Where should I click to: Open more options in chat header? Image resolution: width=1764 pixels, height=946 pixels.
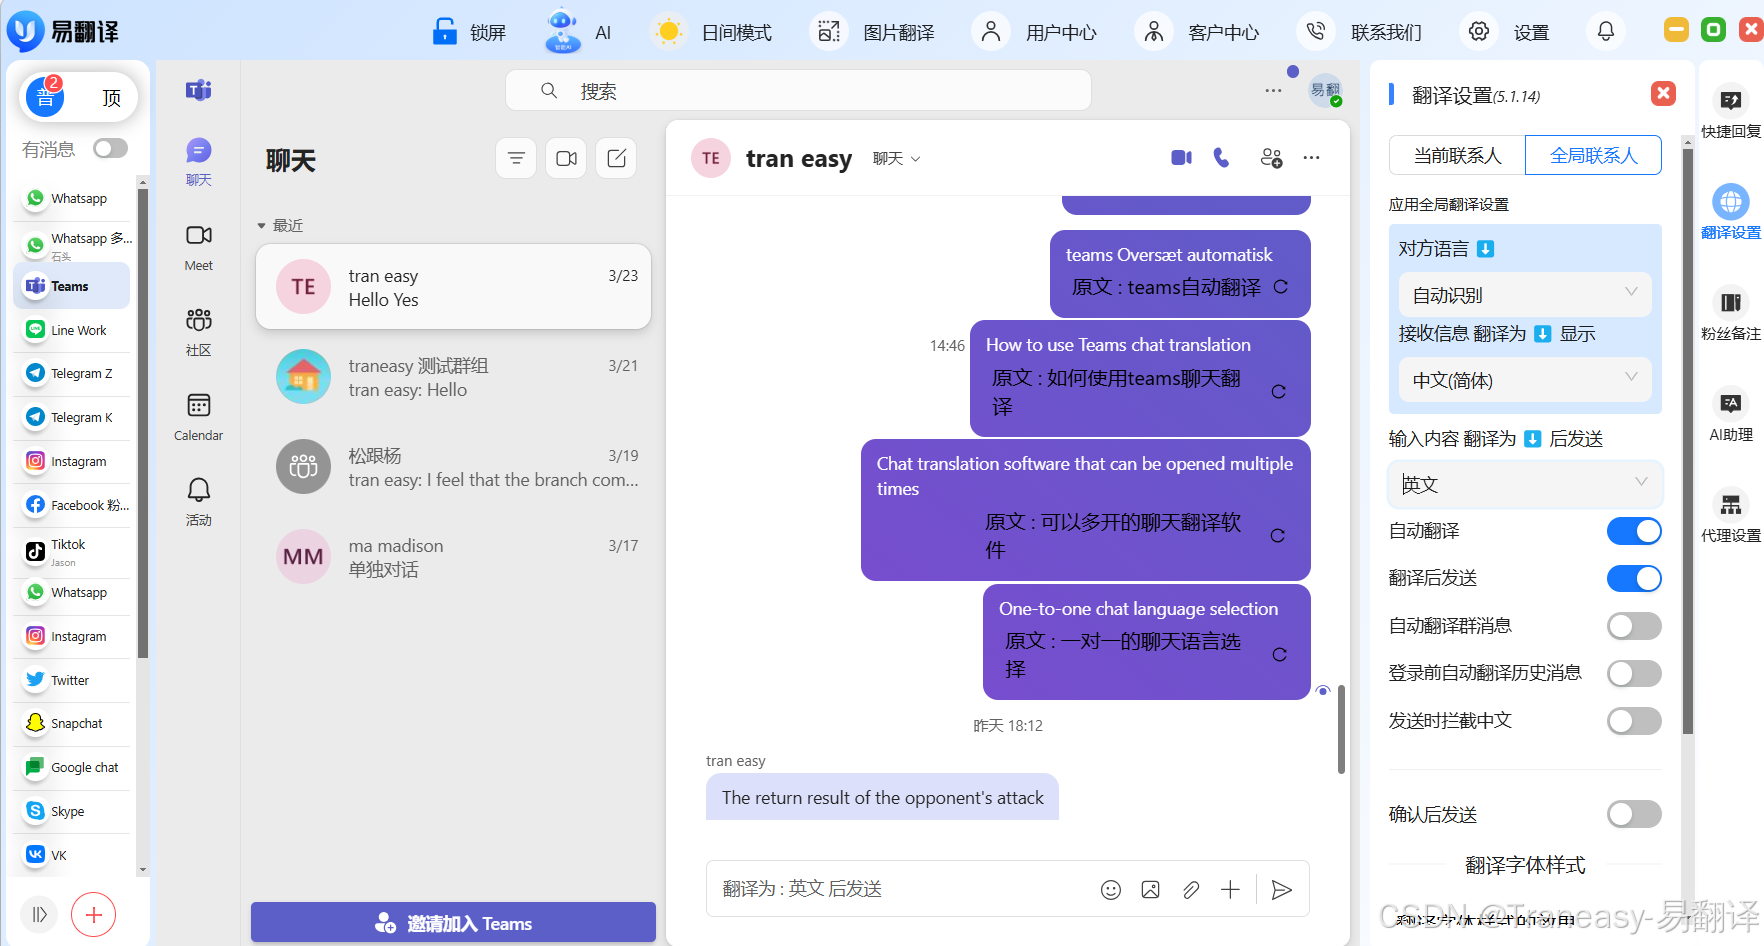pyautogui.click(x=1311, y=158)
